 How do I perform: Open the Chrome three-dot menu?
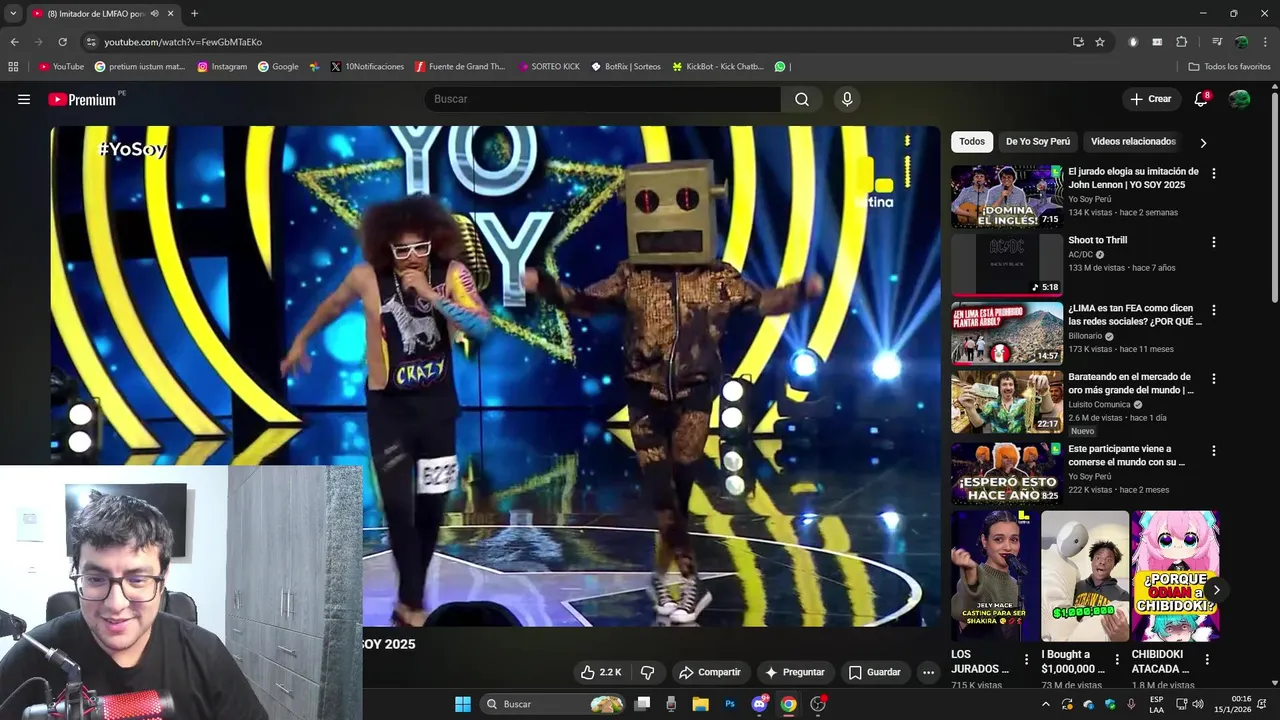coord(1265,42)
